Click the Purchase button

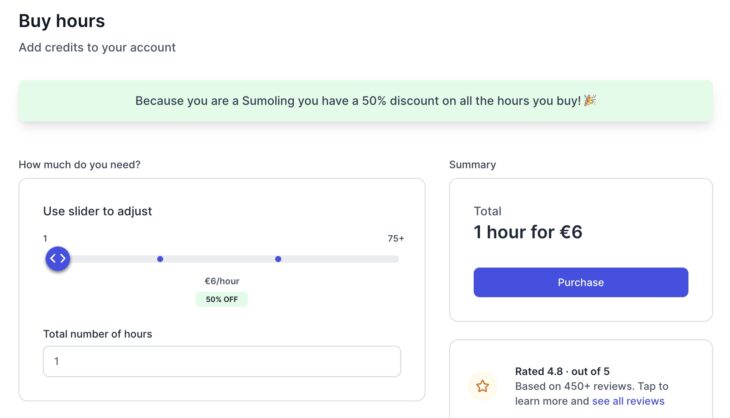581,282
